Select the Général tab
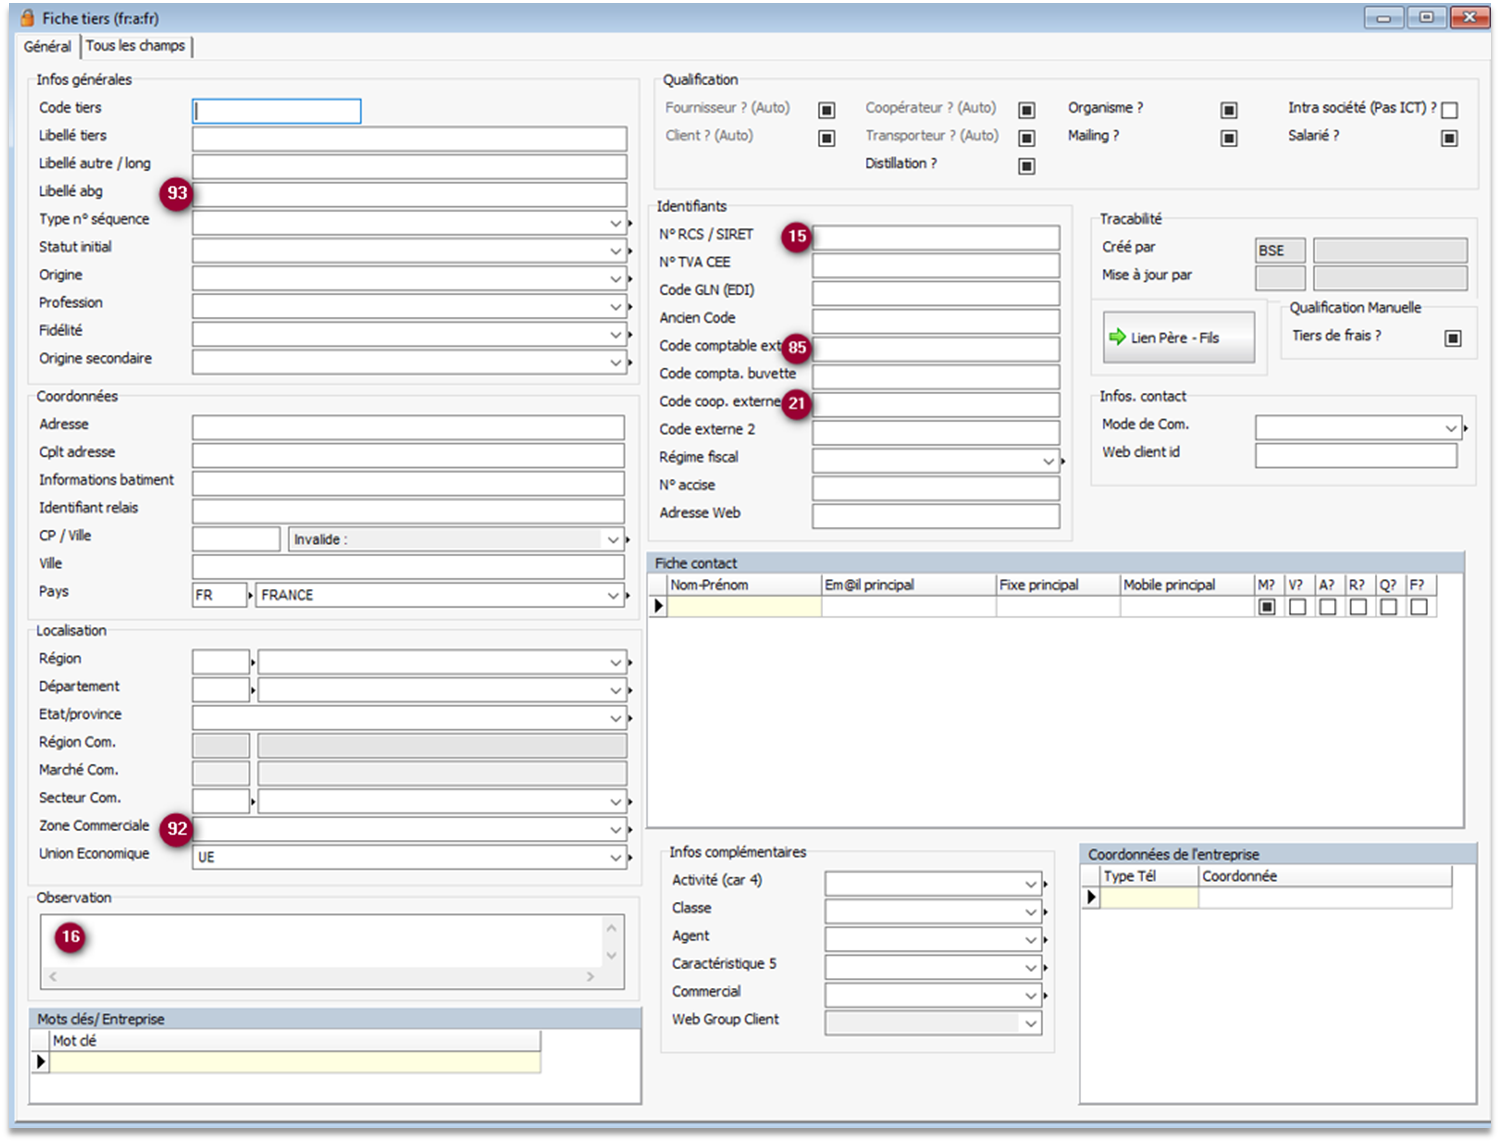 pyautogui.click(x=47, y=46)
